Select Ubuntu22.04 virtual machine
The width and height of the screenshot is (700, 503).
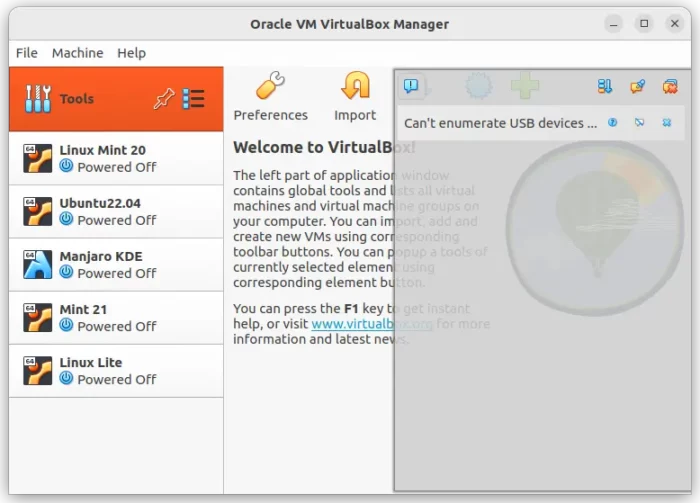click(x=116, y=212)
